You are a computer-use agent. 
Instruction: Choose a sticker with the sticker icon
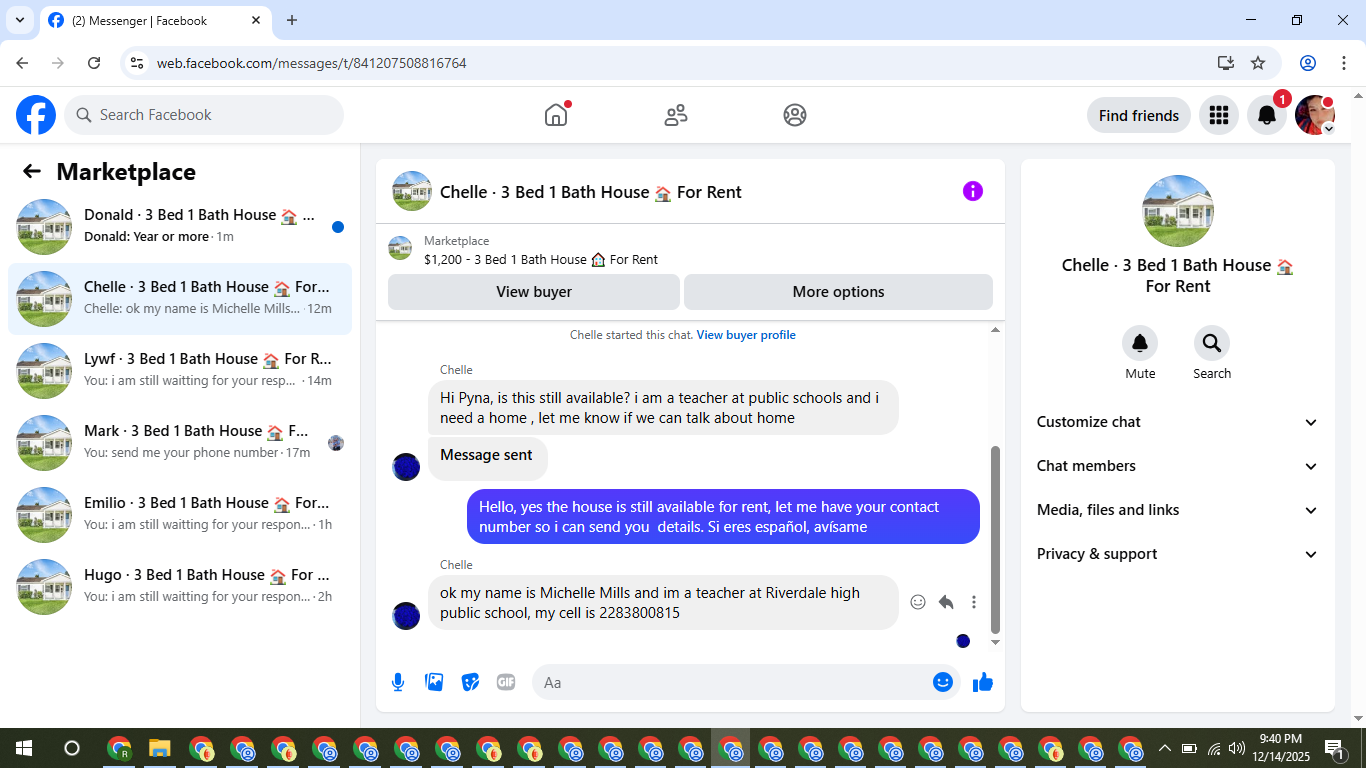470,682
